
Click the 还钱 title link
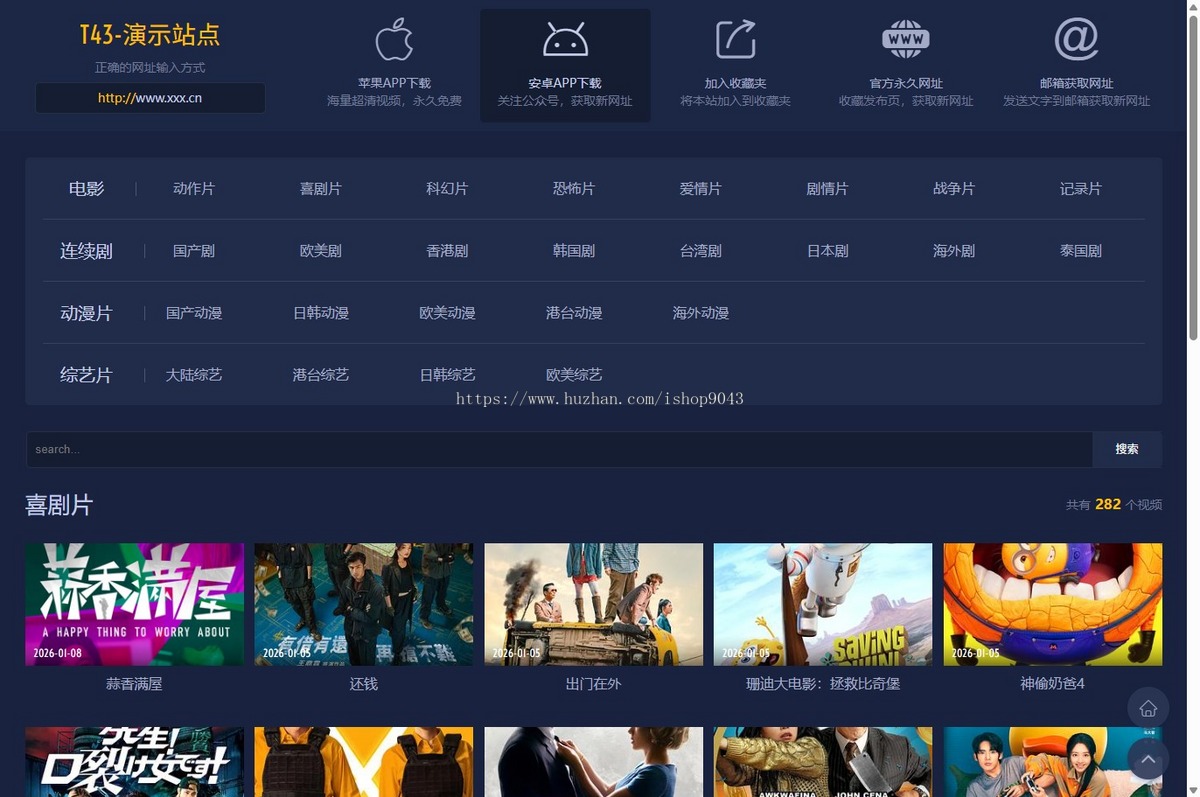[364, 684]
